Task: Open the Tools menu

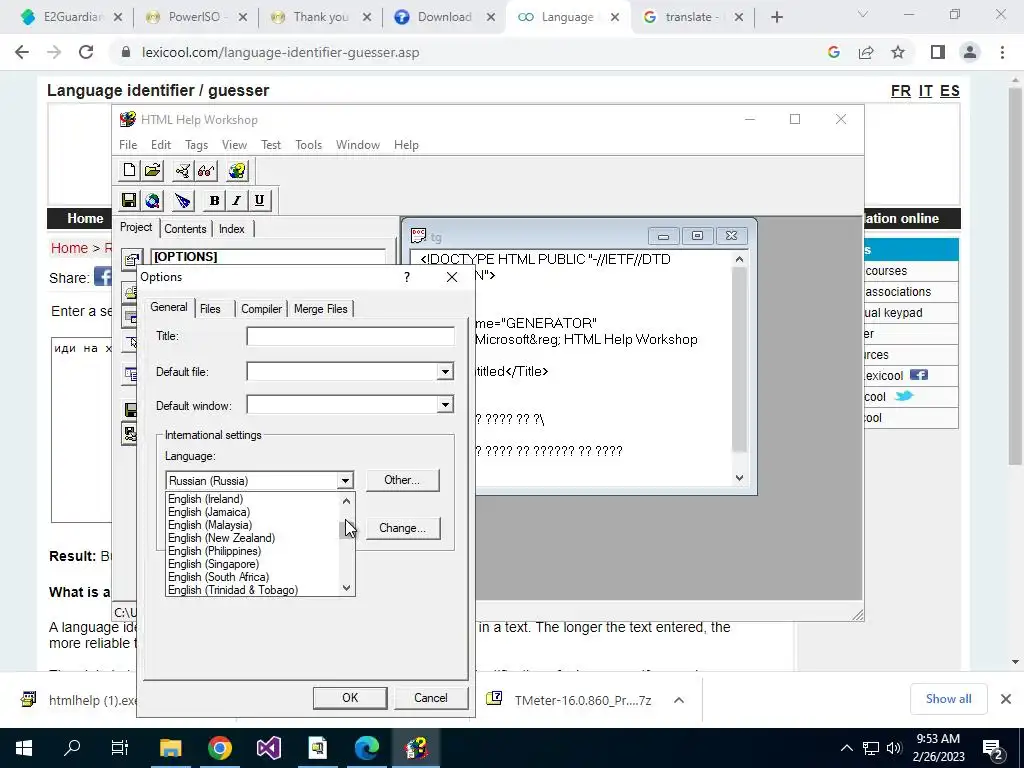Action: point(308,145)
